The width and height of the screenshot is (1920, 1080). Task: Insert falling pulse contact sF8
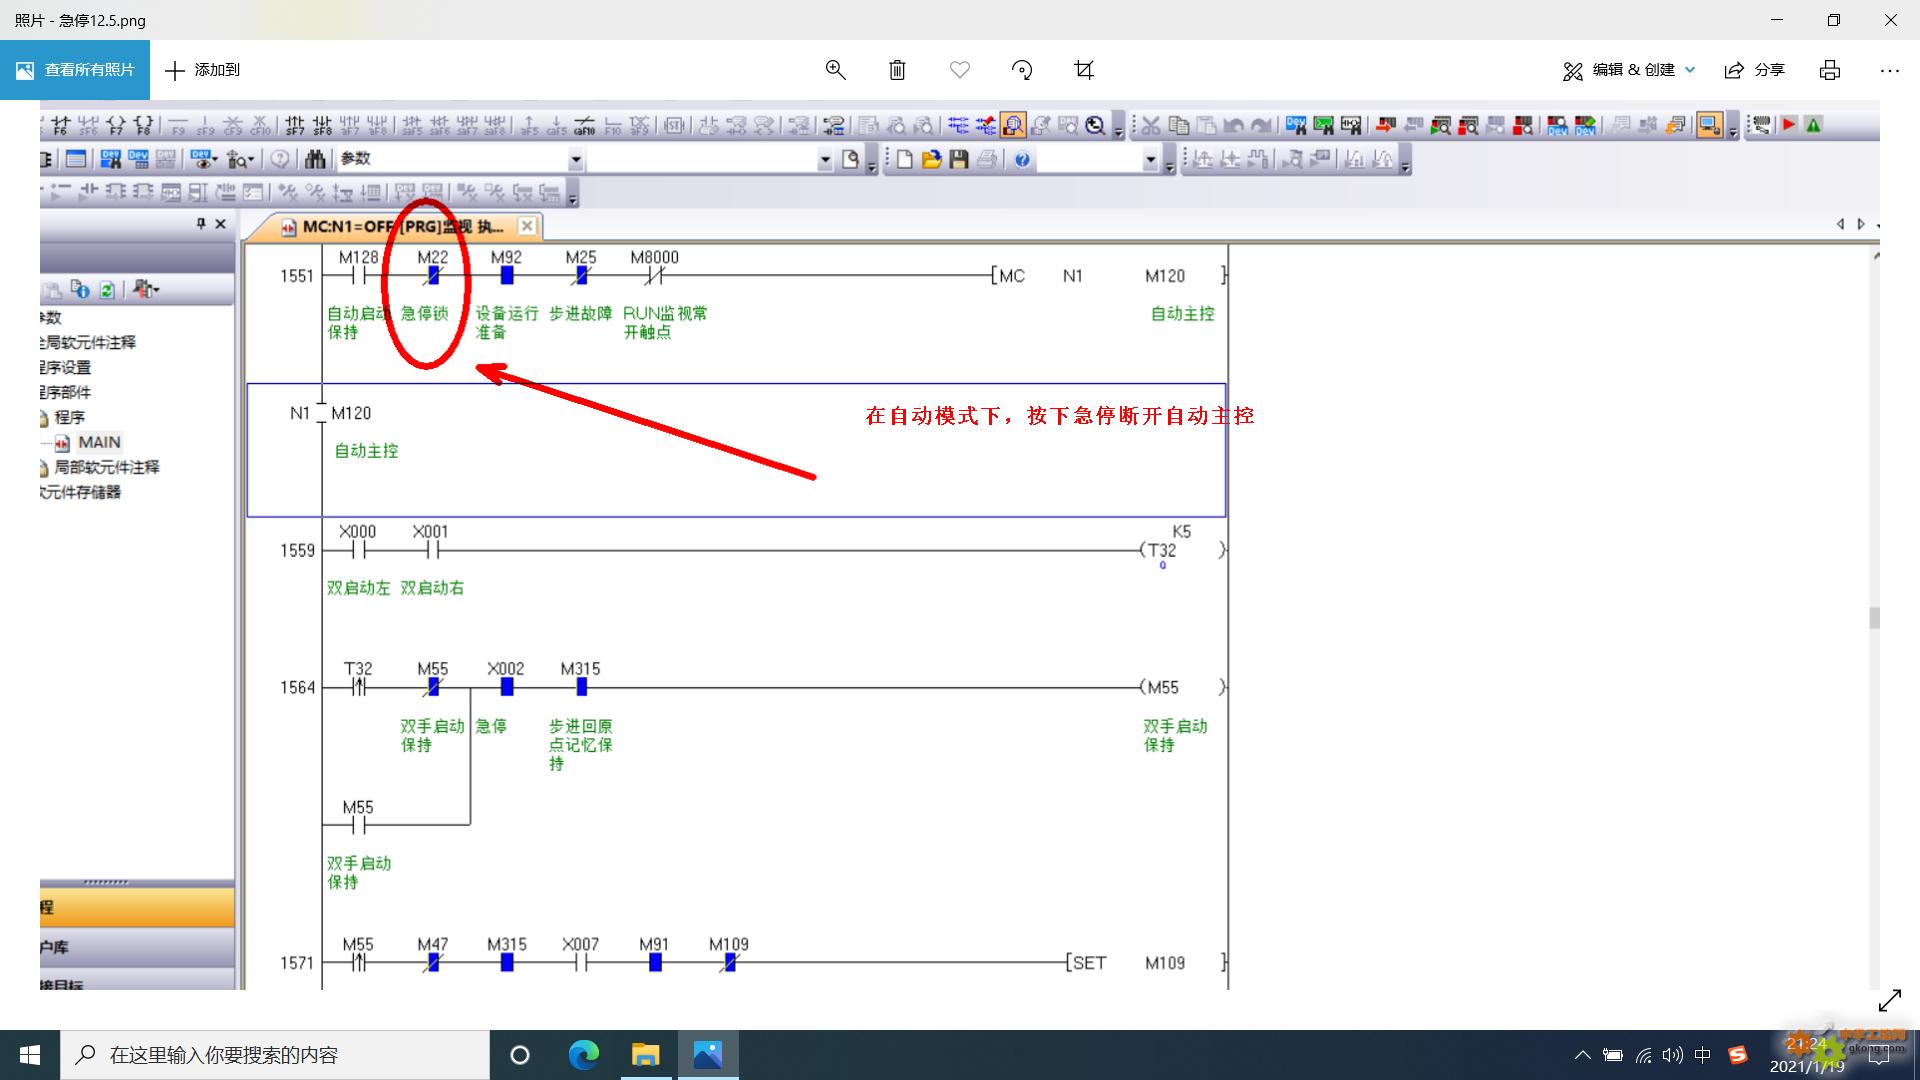pyautogui.click(x=322, y=125)
